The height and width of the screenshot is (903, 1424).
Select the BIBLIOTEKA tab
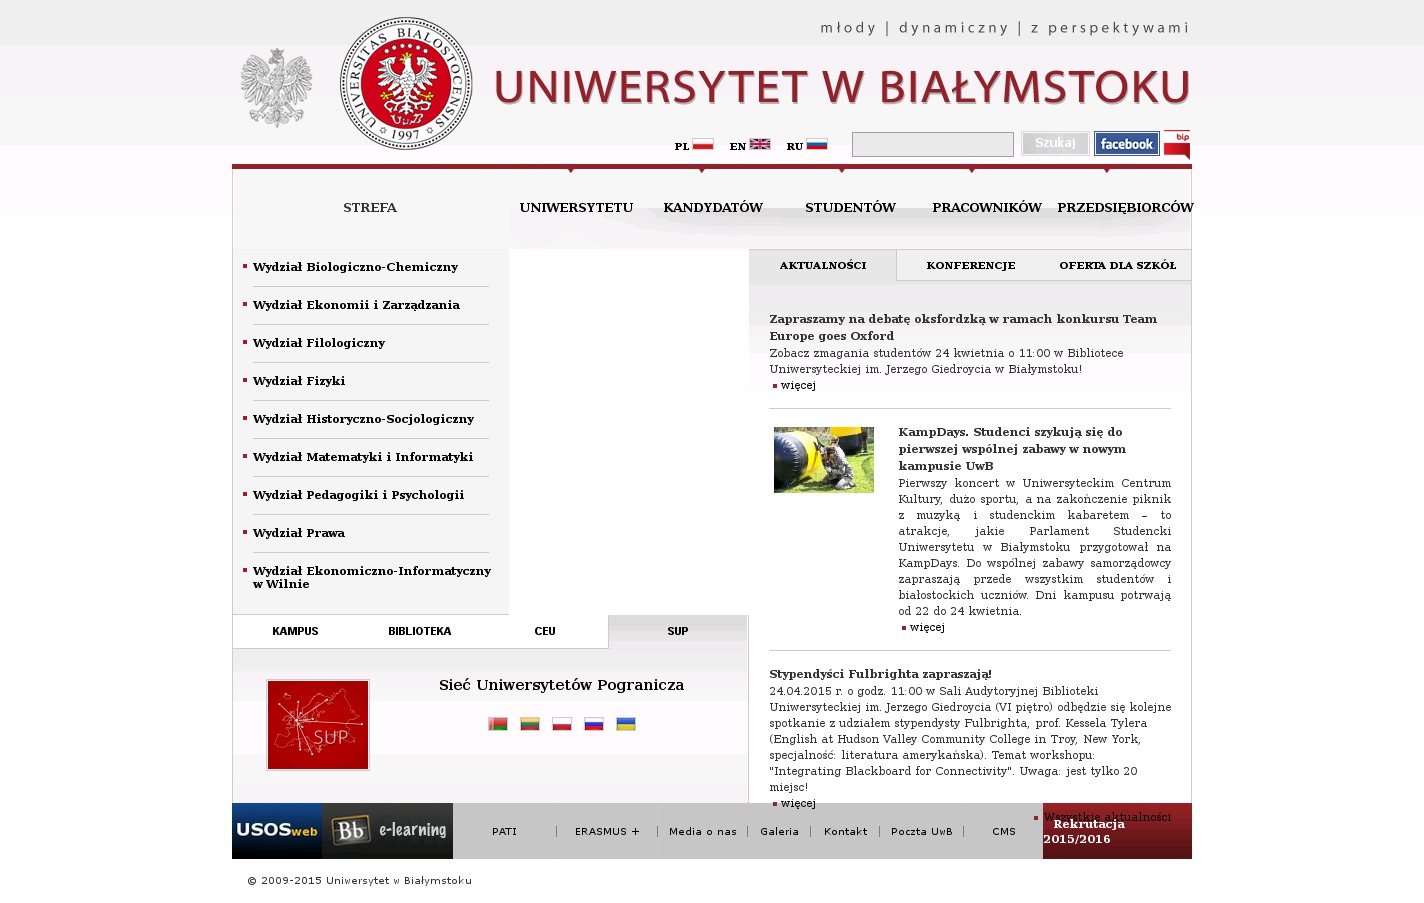420,631
